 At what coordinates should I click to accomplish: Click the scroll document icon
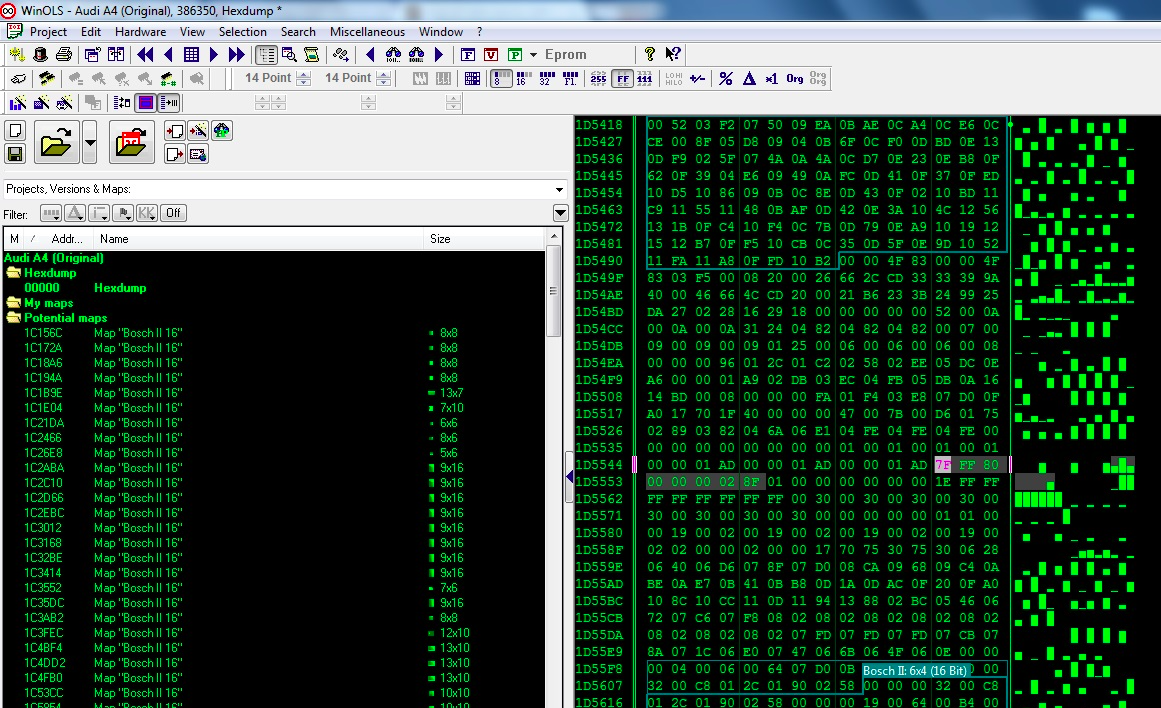click(x=312, y=54)
